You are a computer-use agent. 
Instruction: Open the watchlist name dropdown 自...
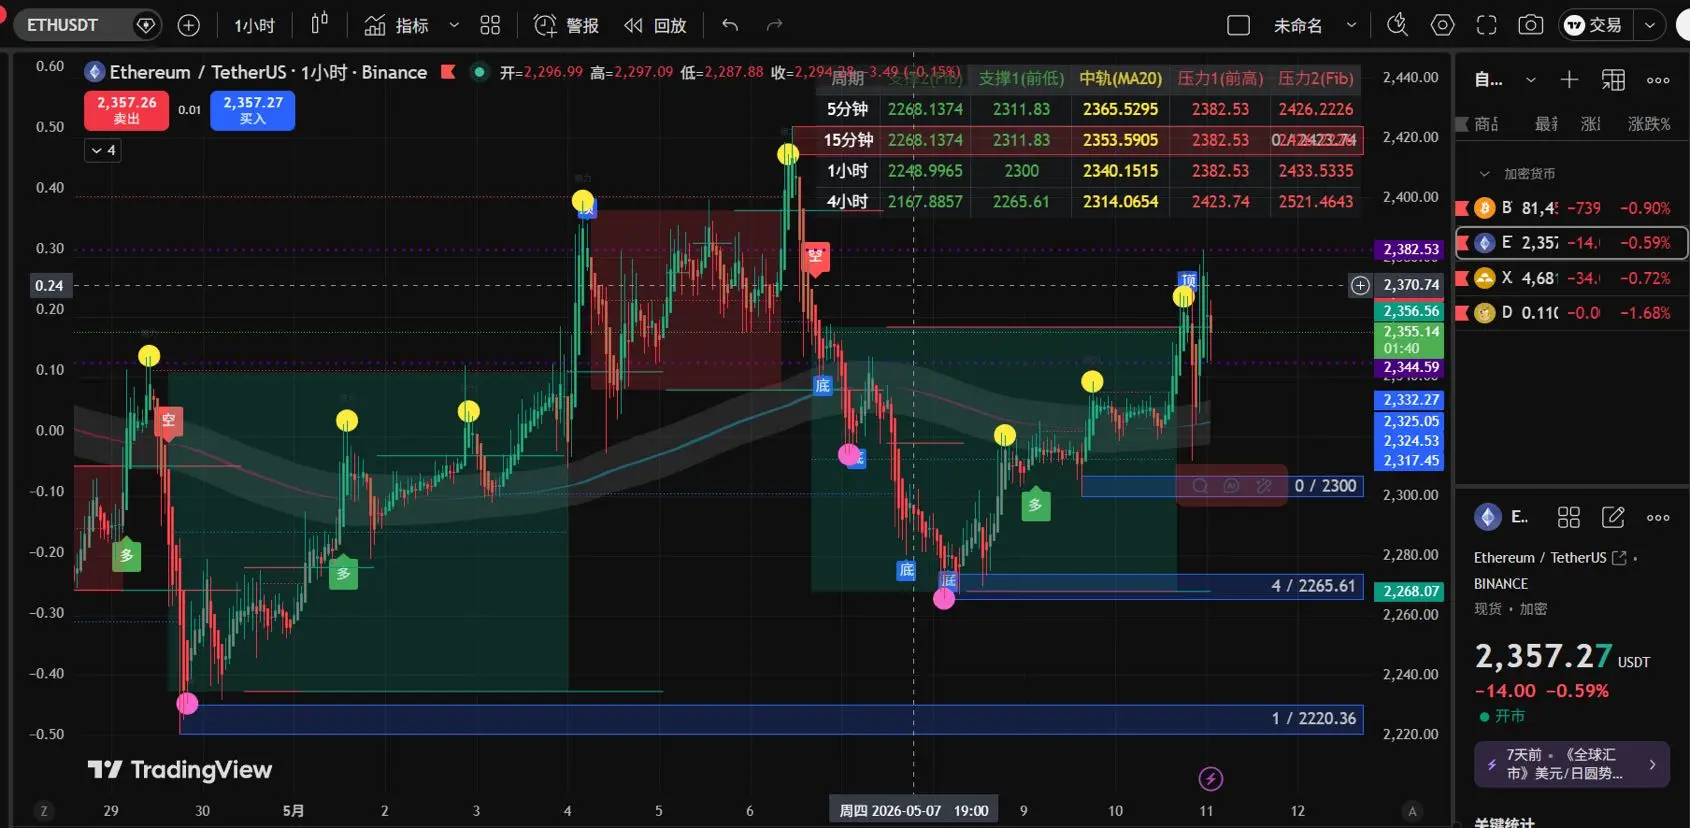click(1504, 80)
